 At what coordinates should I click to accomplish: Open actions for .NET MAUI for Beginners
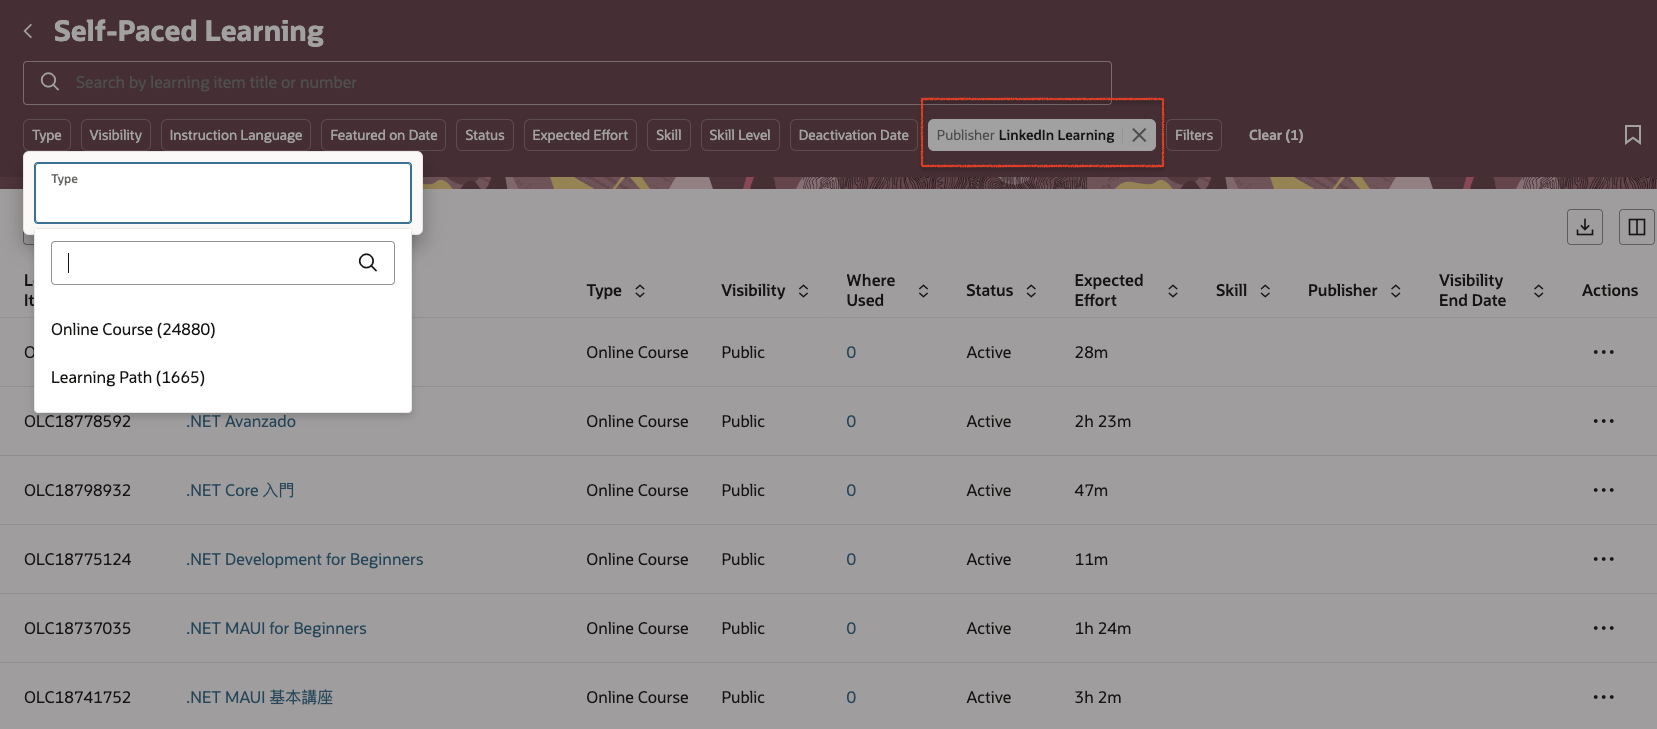tap(1604, 628)
